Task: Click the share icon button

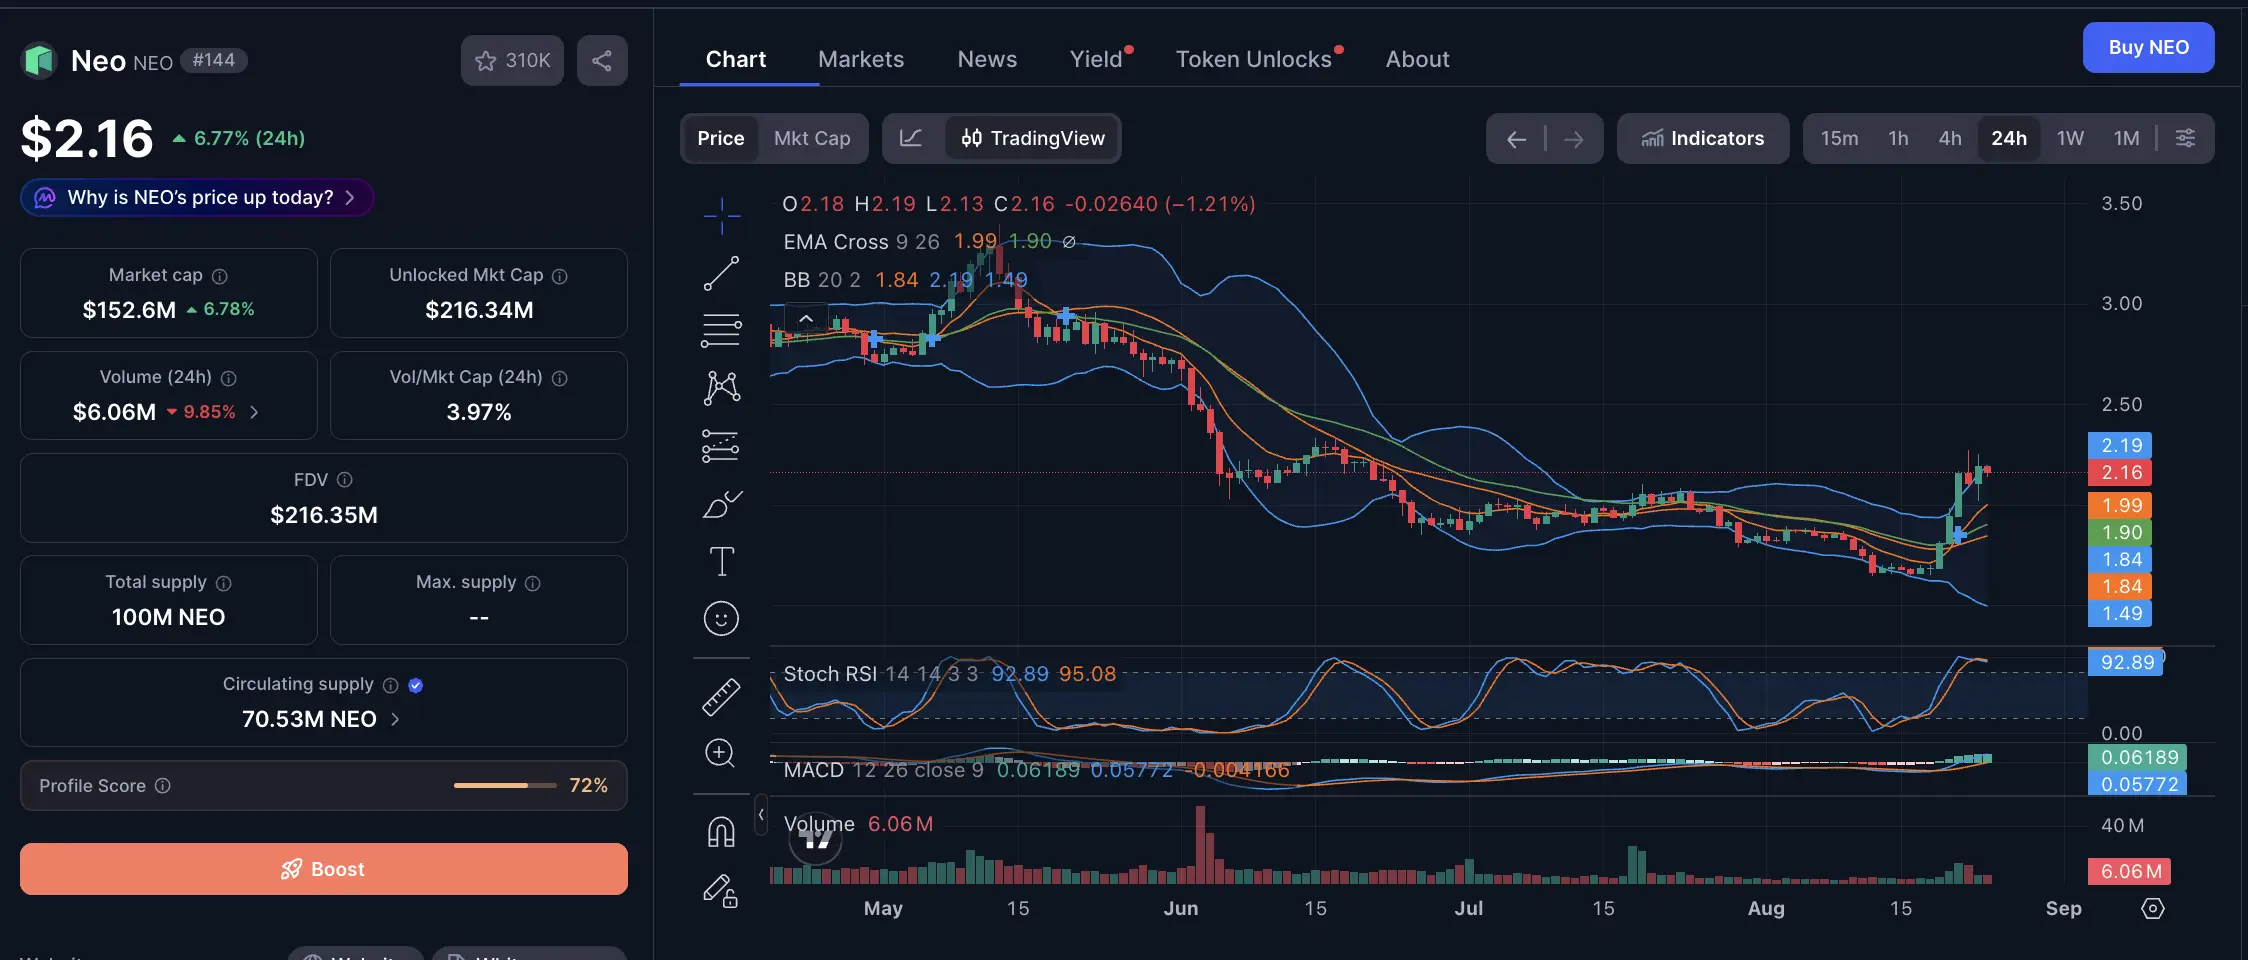Action: [x=602, y=60]
